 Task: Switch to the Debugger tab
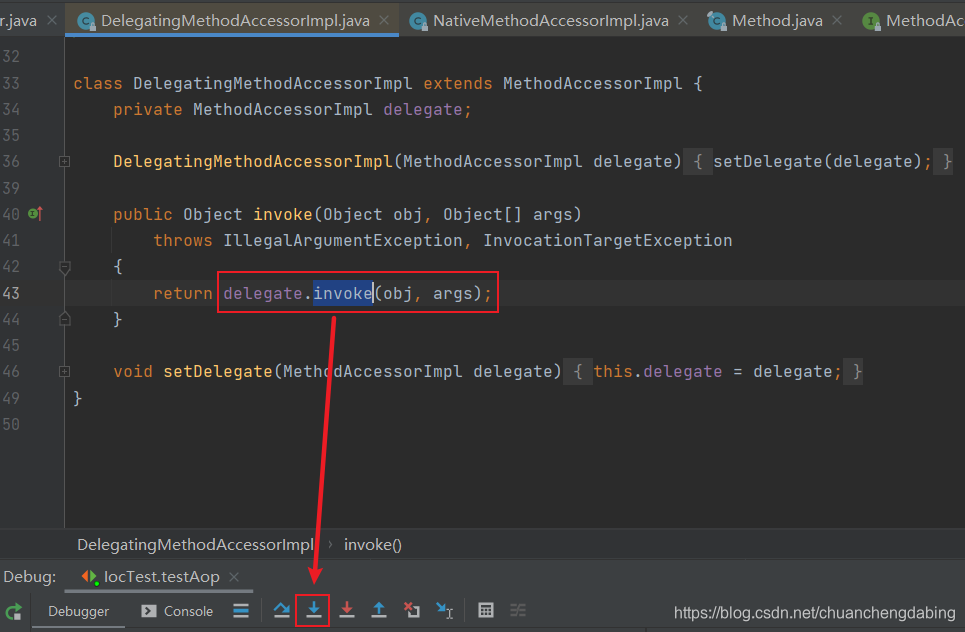78,611
